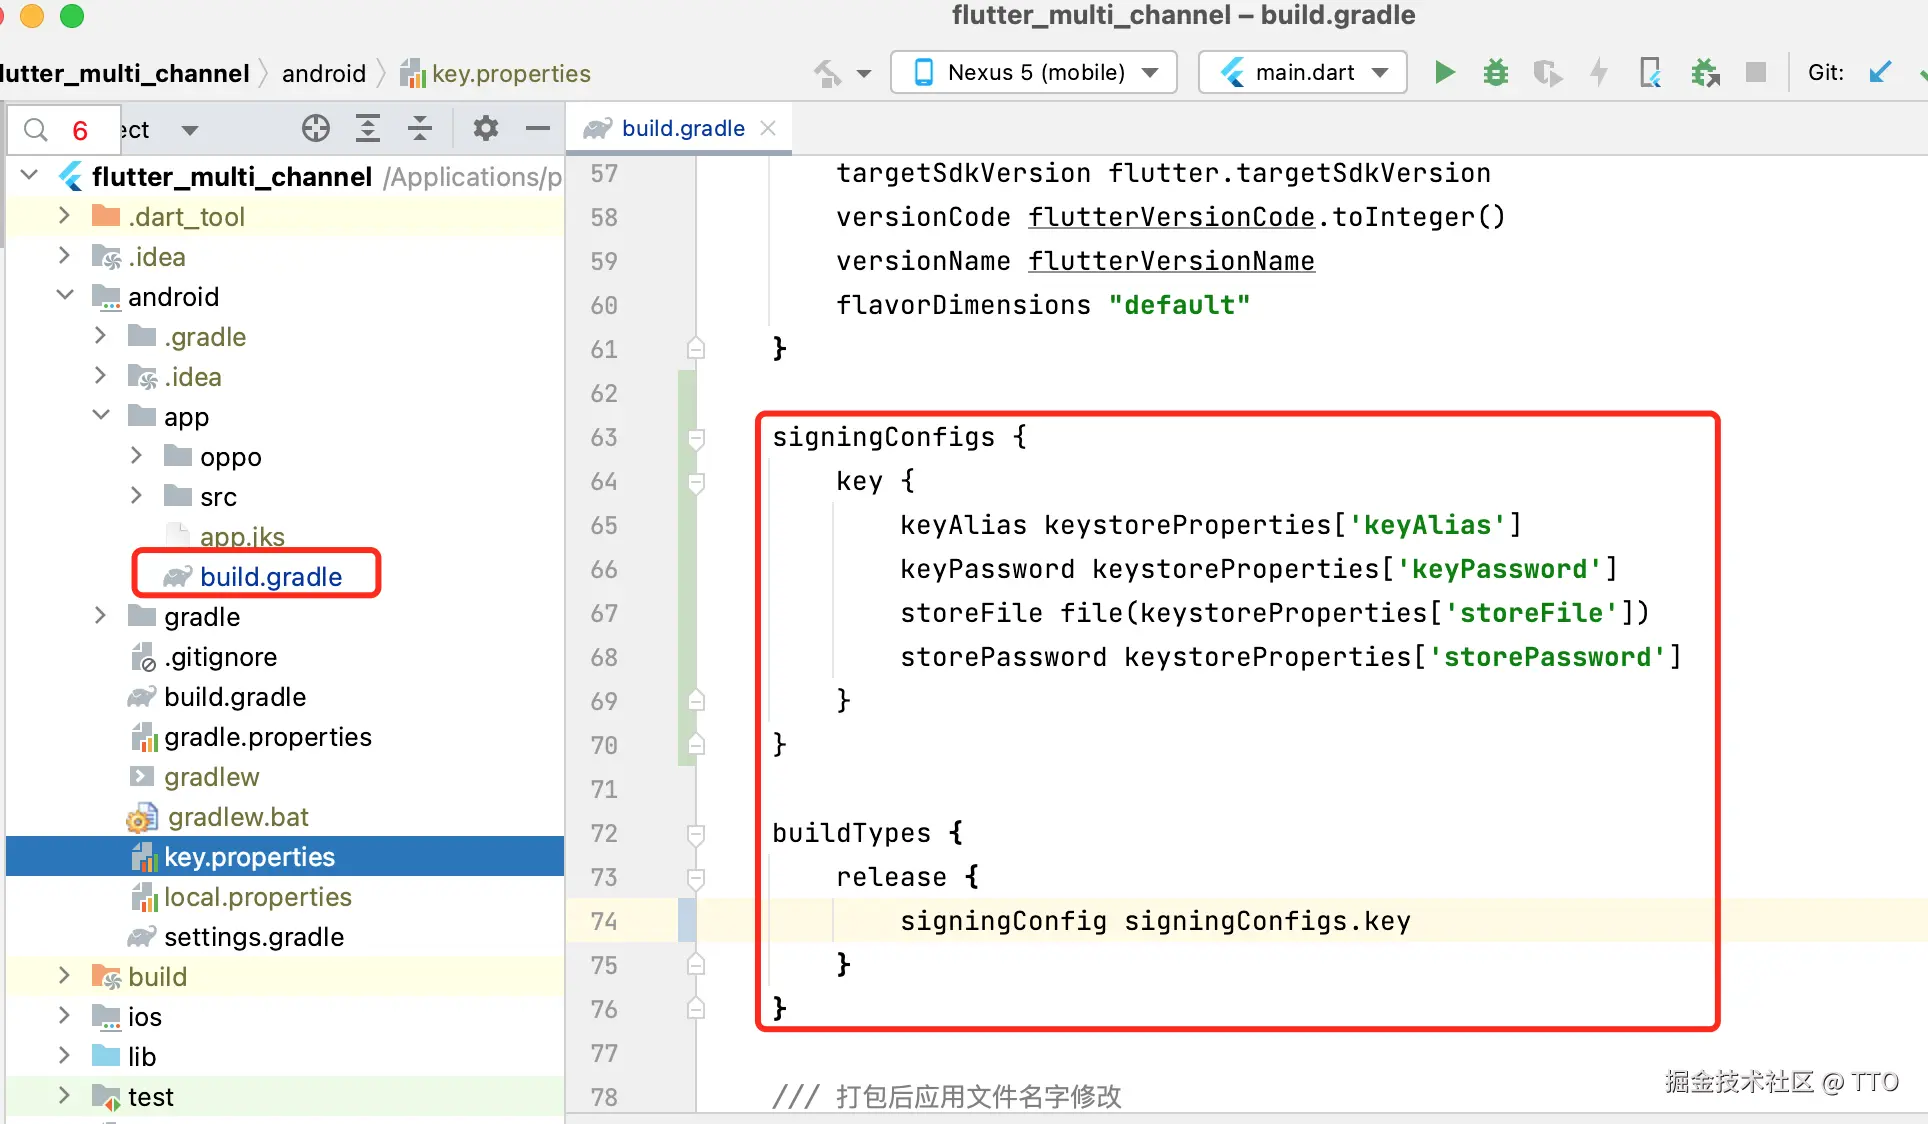Click the stop square icon
This screenshot has width=1928, height=1124.
(x=1755, y=72)
